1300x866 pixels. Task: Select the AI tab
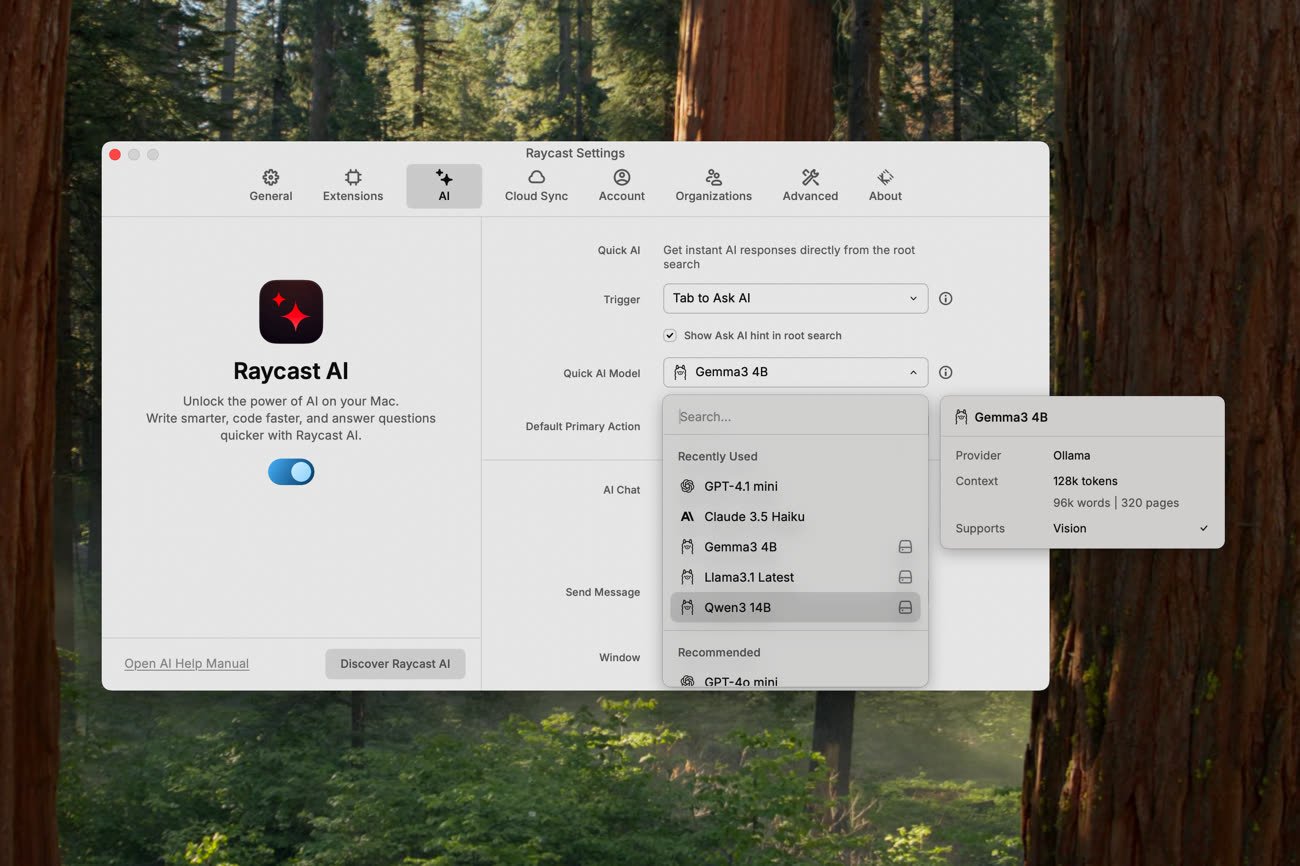coord(444,186)
